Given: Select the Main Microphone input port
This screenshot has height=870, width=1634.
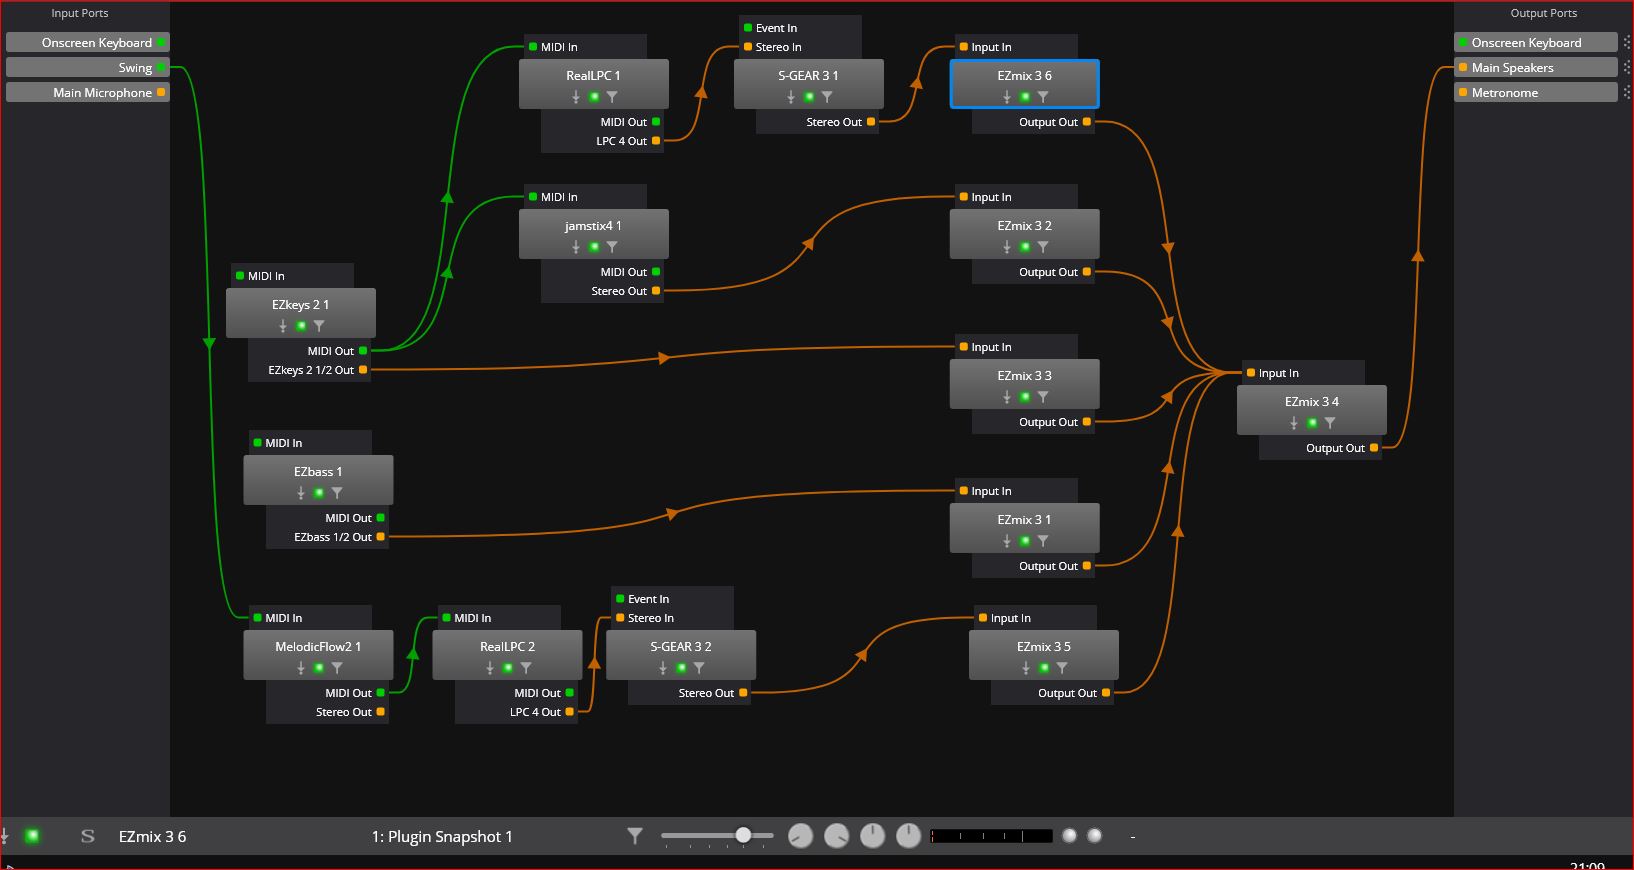Looking at the screenshot, I should pyautogui.click(x=88, y=93).
